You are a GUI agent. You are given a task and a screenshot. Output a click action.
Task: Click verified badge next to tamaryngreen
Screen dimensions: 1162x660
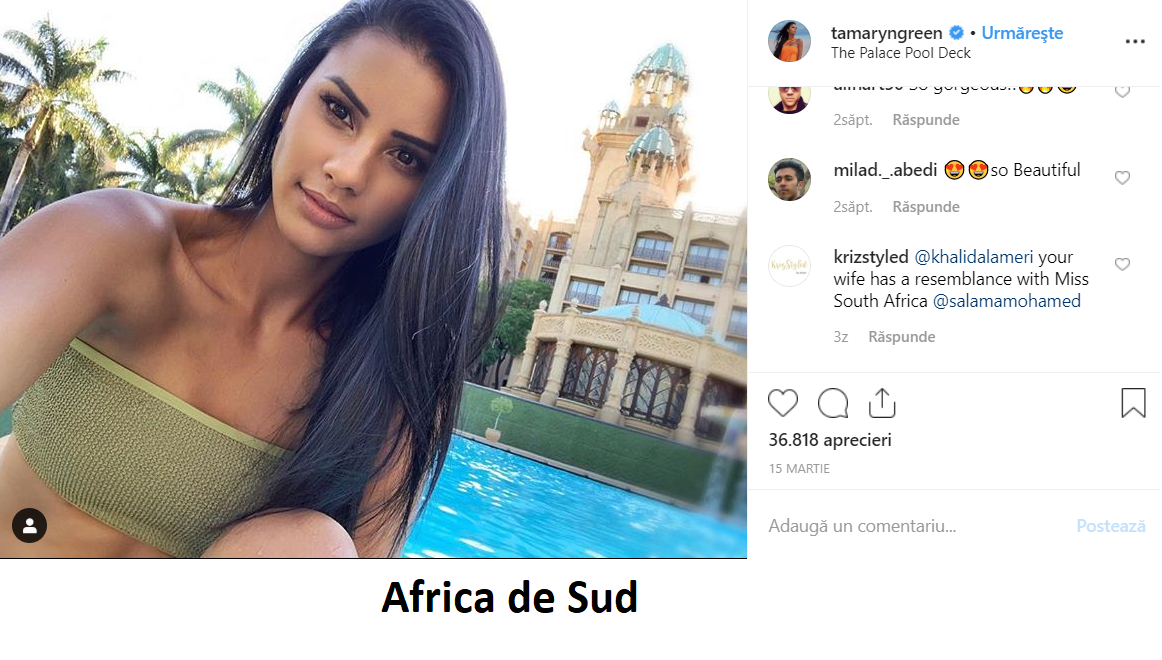coord(956,33)
